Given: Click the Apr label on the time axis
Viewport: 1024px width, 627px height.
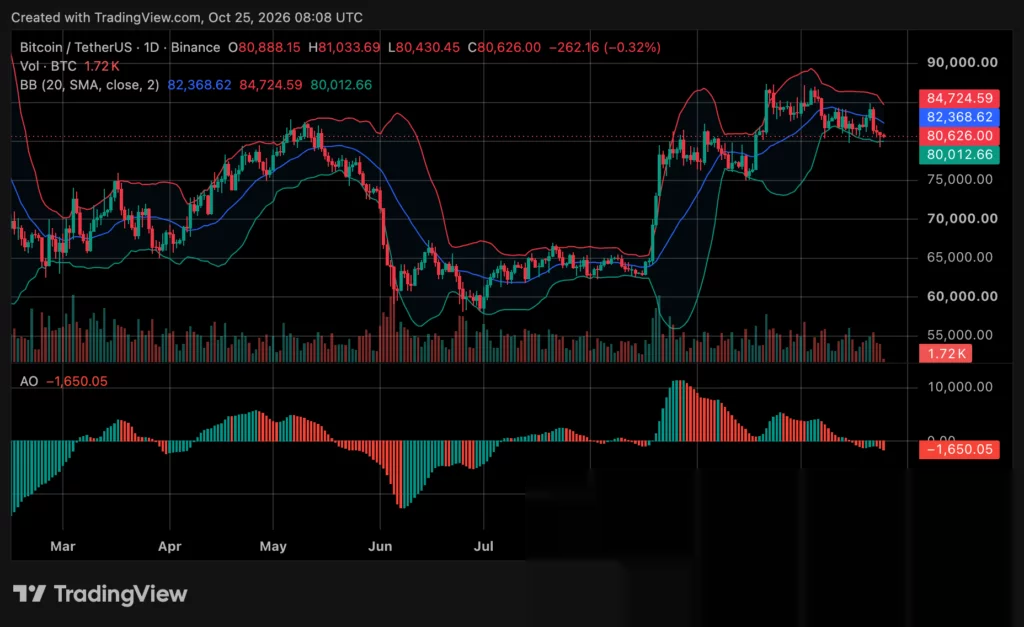Looking at the screenshot, I should 170,547.
